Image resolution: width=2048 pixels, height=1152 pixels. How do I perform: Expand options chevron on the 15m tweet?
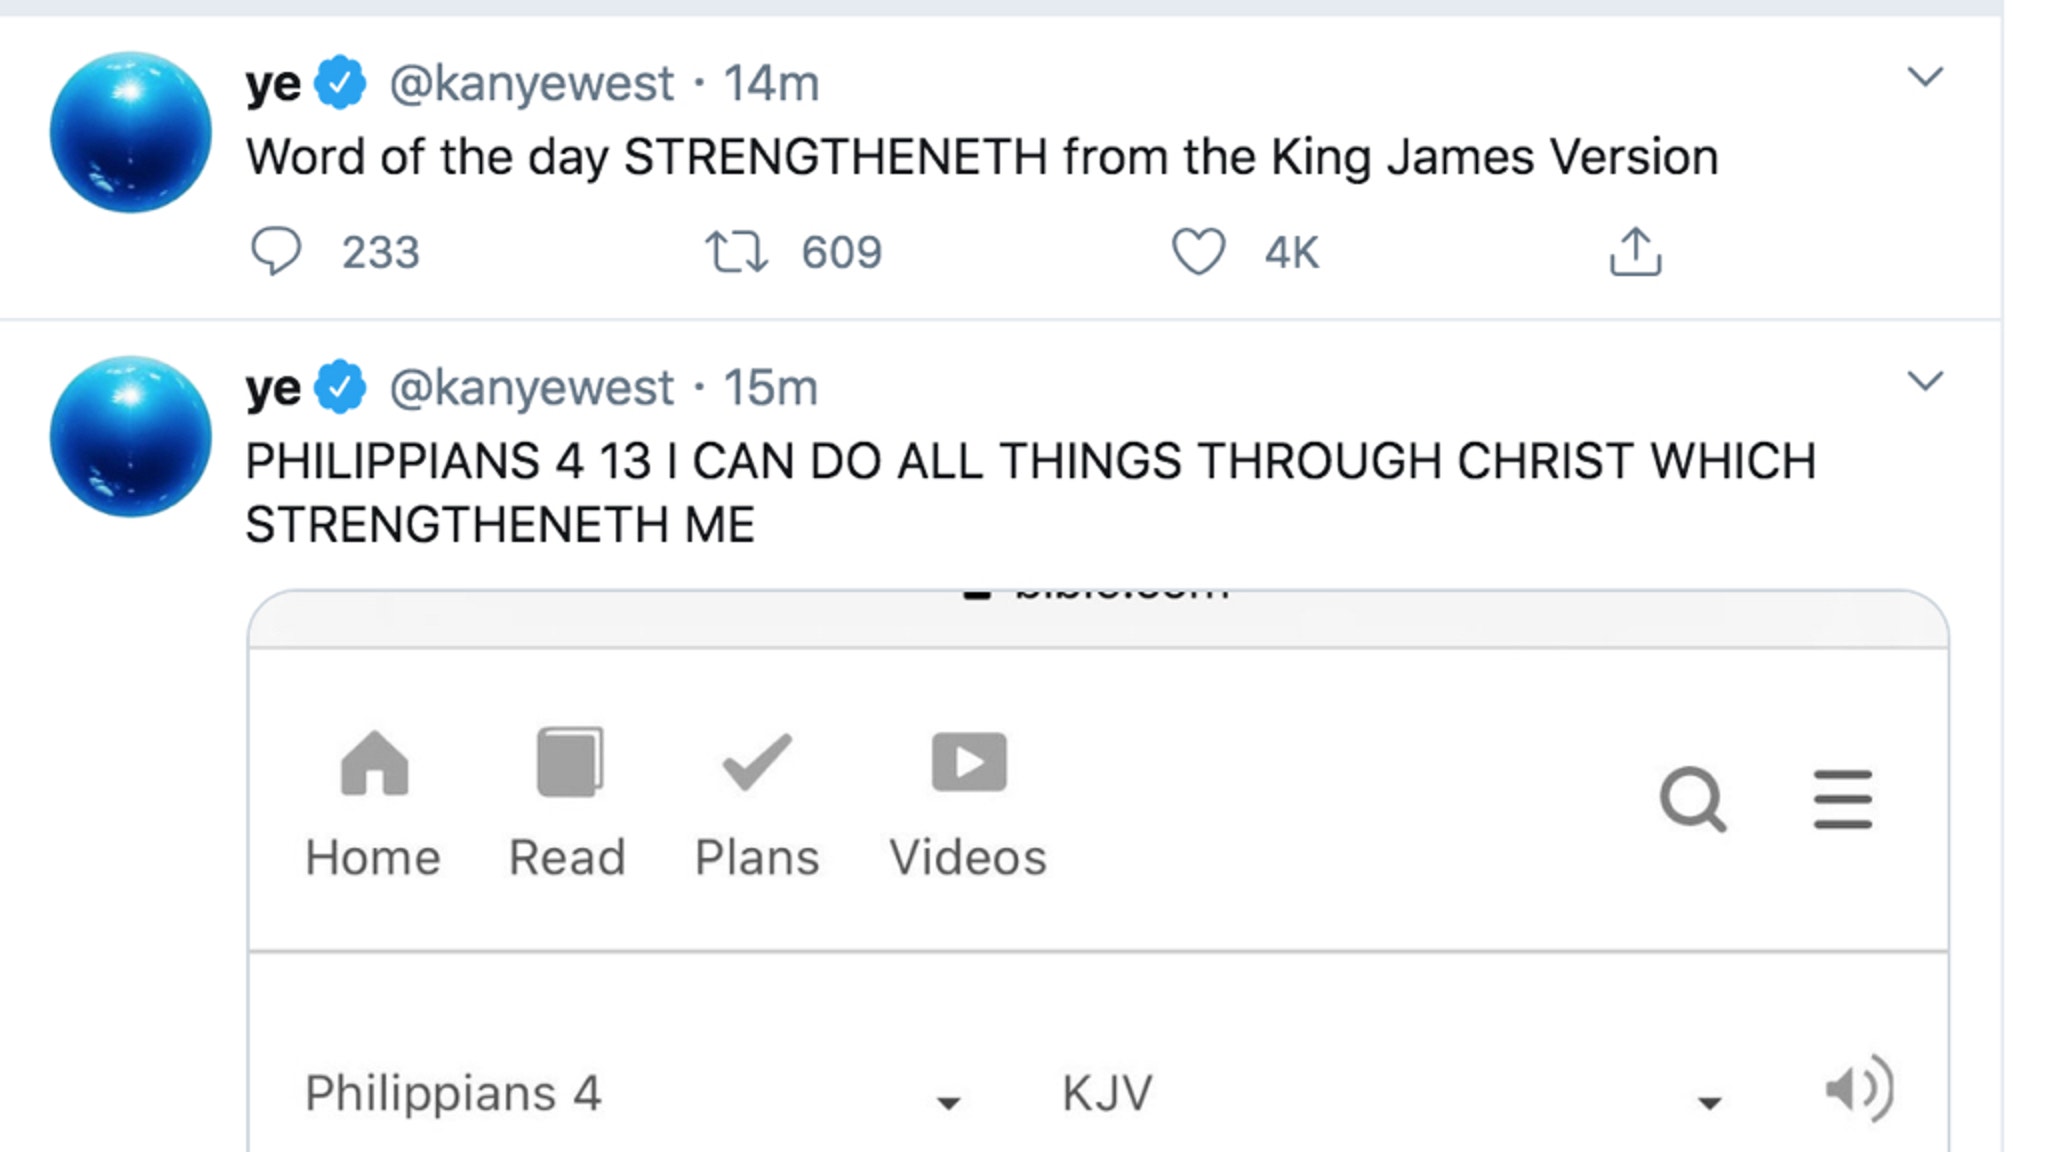click(x=1925, y=381)
